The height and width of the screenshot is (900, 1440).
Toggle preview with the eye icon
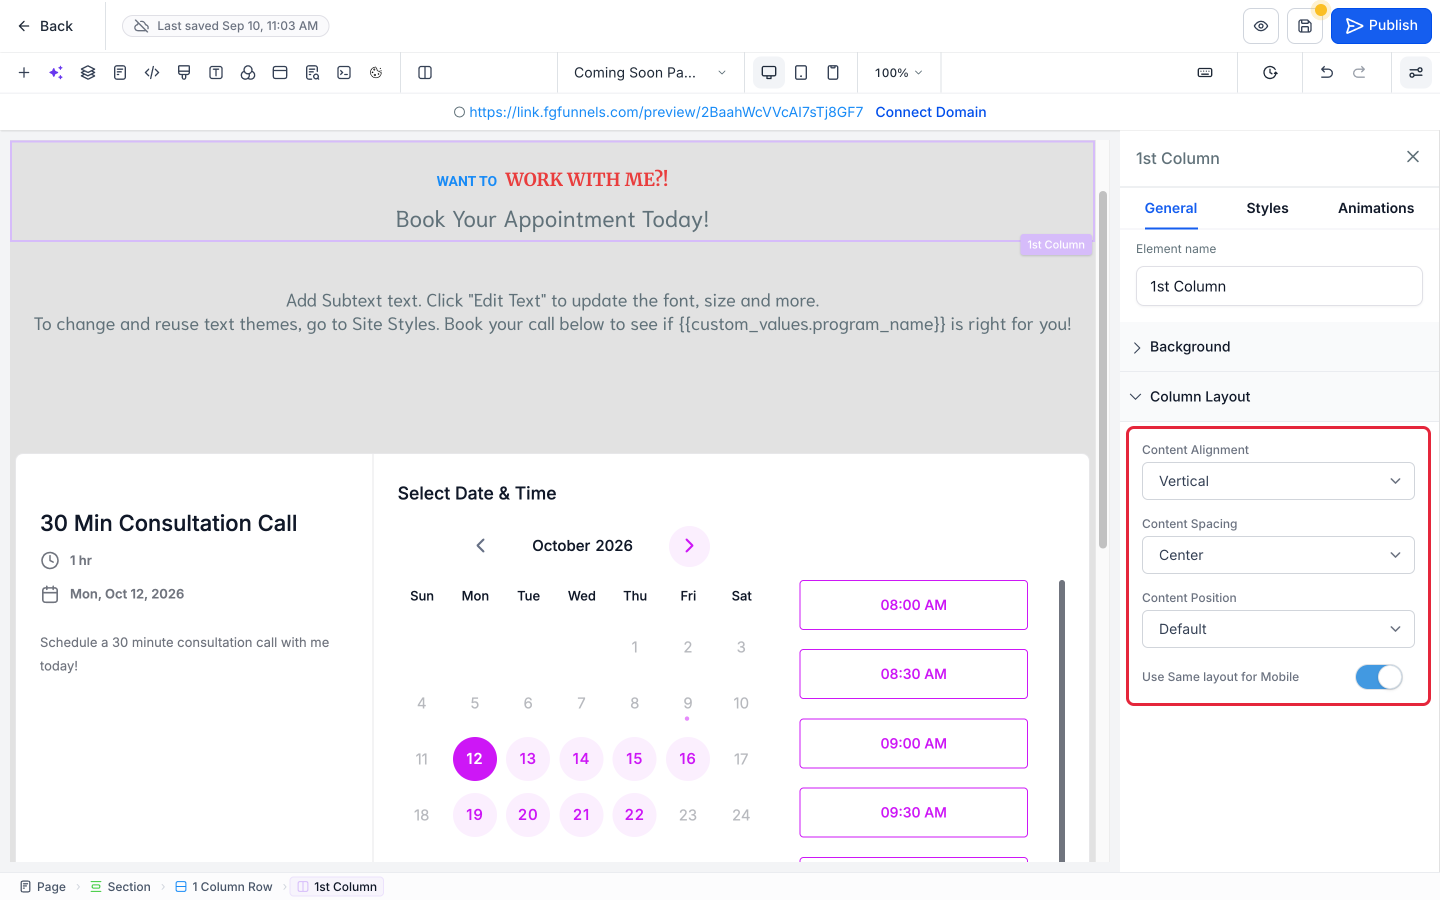(x=1261, y=26)
